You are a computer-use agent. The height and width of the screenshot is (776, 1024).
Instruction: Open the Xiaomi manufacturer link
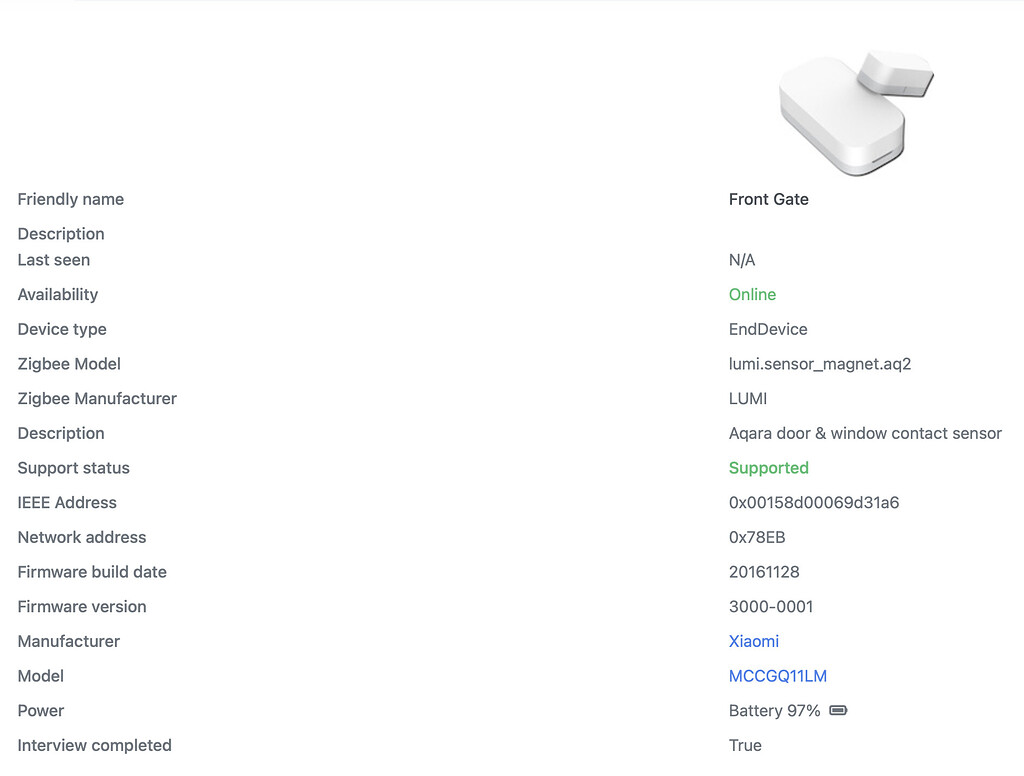[x=753, y=641]
